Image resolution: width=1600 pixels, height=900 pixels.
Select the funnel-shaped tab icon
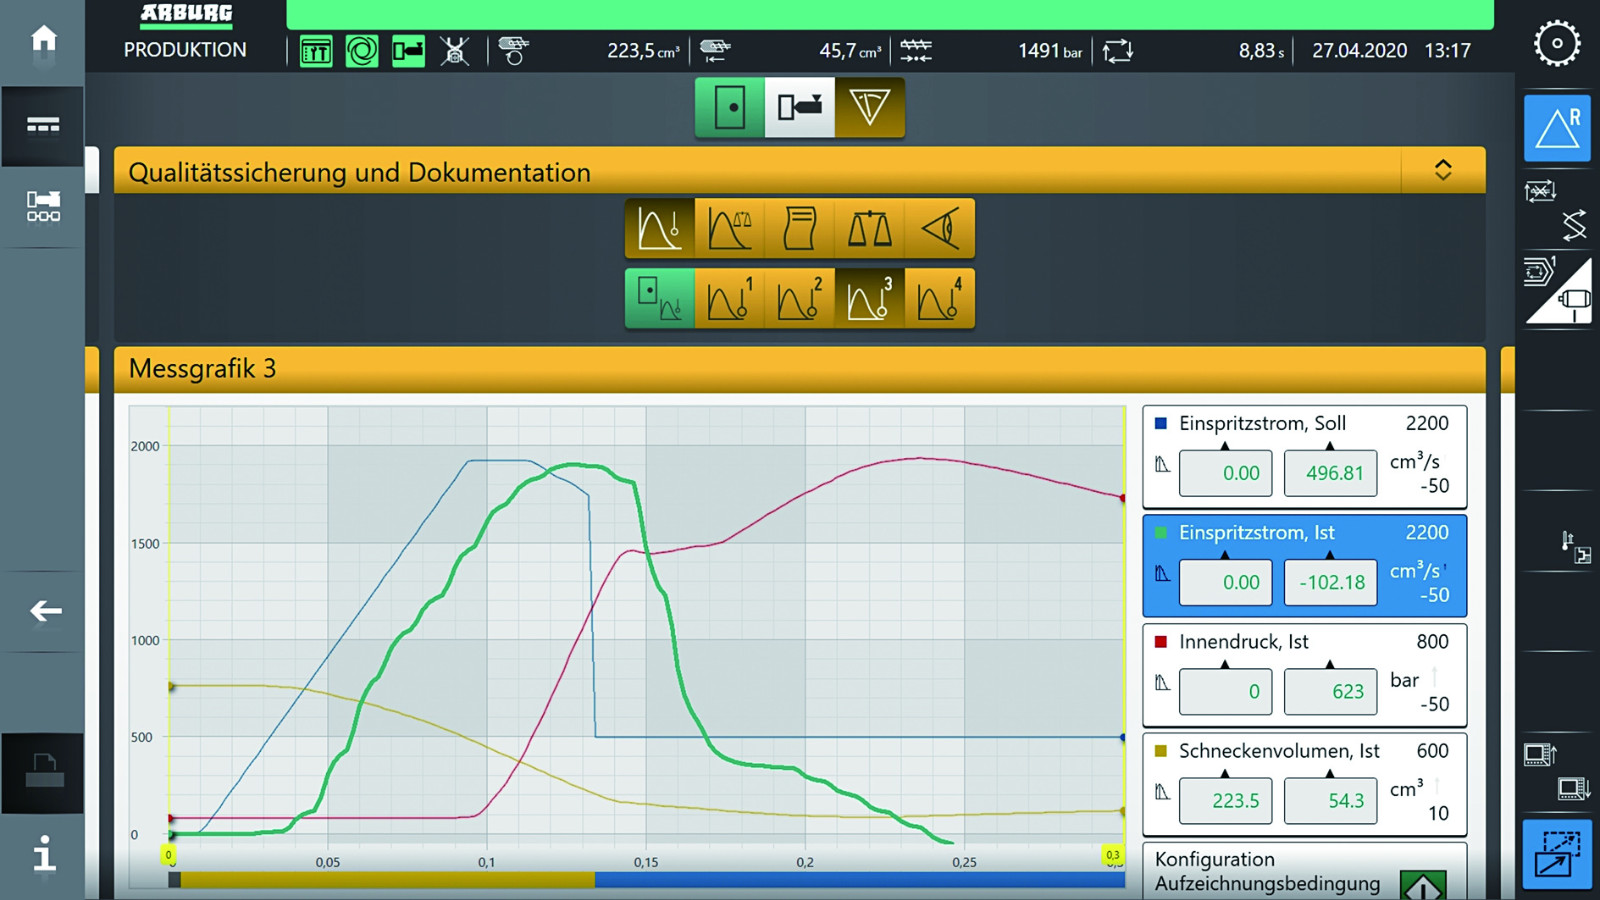coord(869,107)
